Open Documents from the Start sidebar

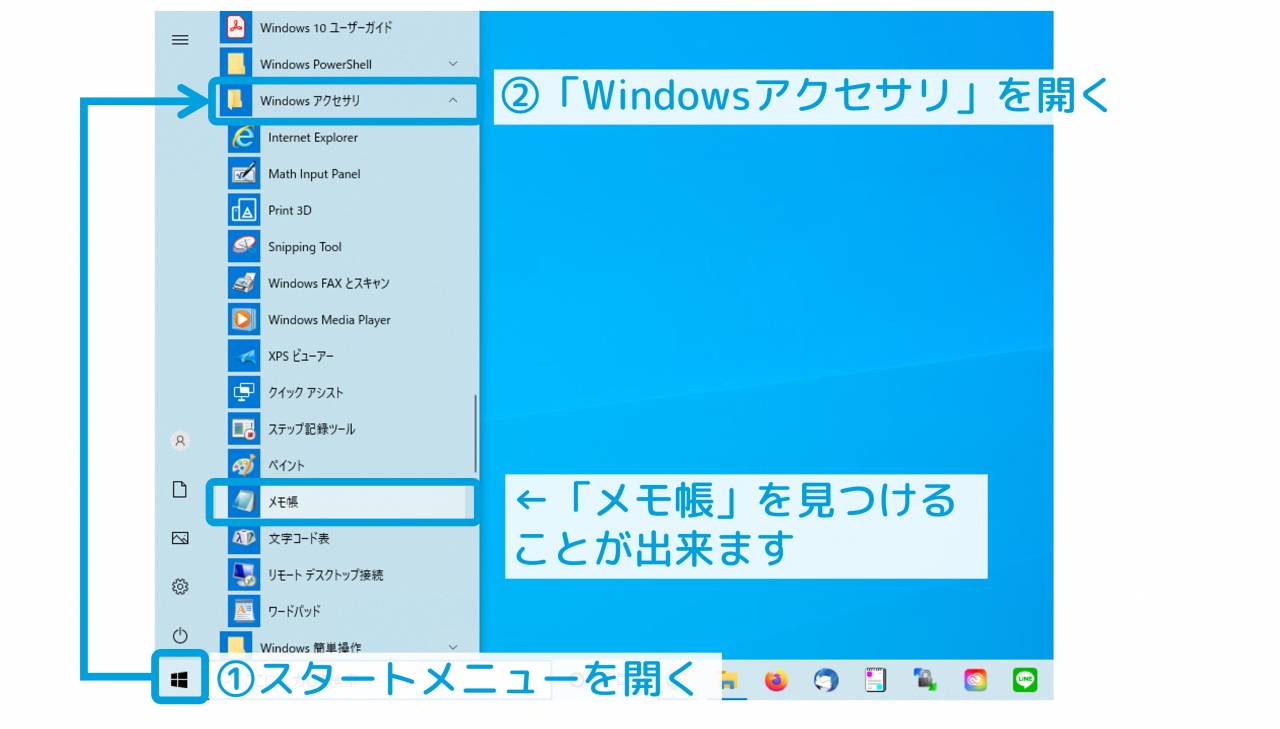pyautogui.click(x=180, y=489)
